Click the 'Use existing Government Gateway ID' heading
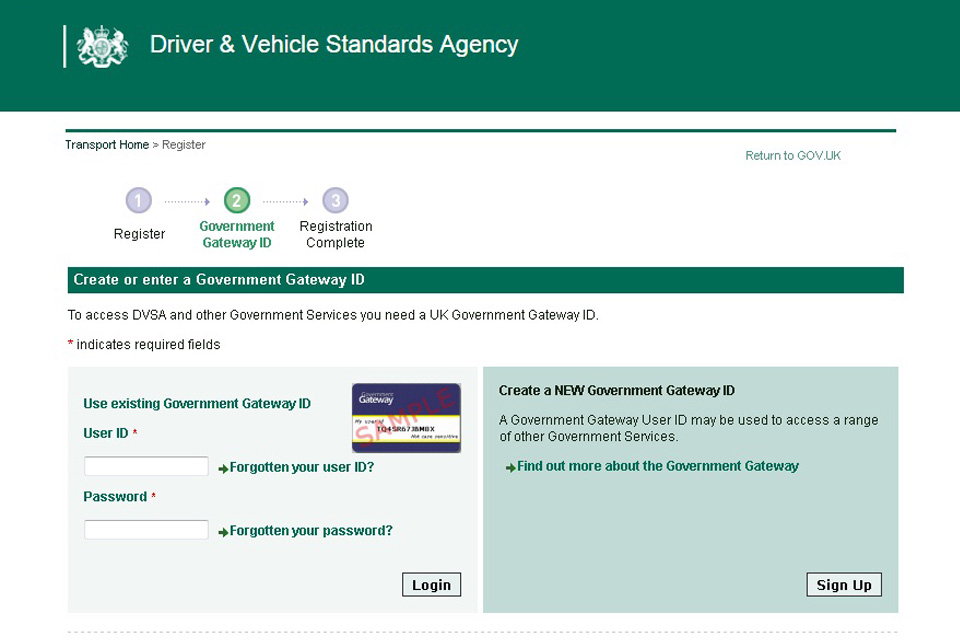 pos(197,404)
